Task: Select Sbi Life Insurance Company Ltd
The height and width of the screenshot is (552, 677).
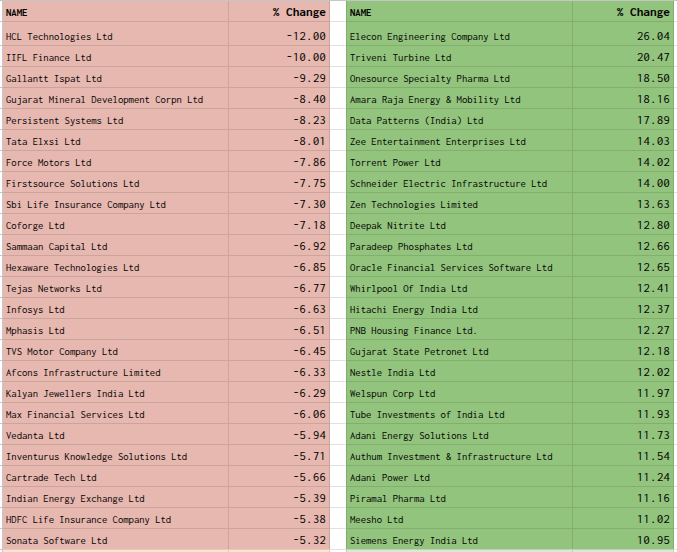Action: point(115,205)
